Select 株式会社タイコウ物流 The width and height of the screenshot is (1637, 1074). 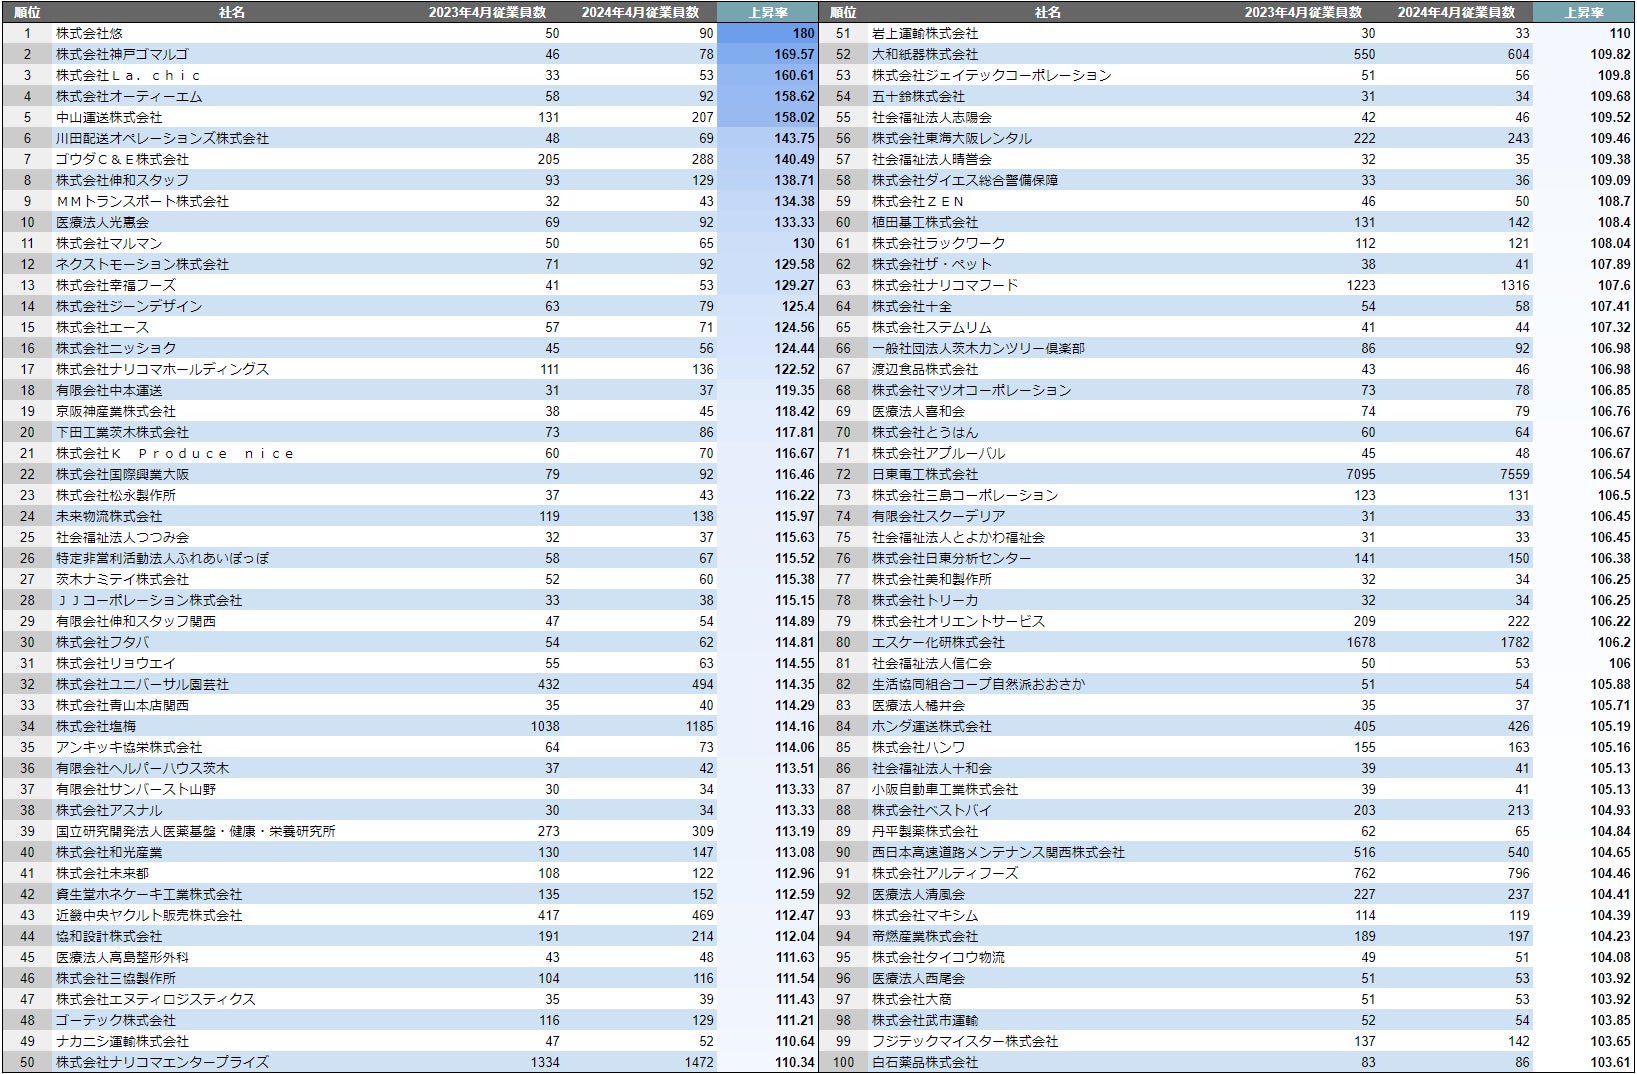pos(939,957)
